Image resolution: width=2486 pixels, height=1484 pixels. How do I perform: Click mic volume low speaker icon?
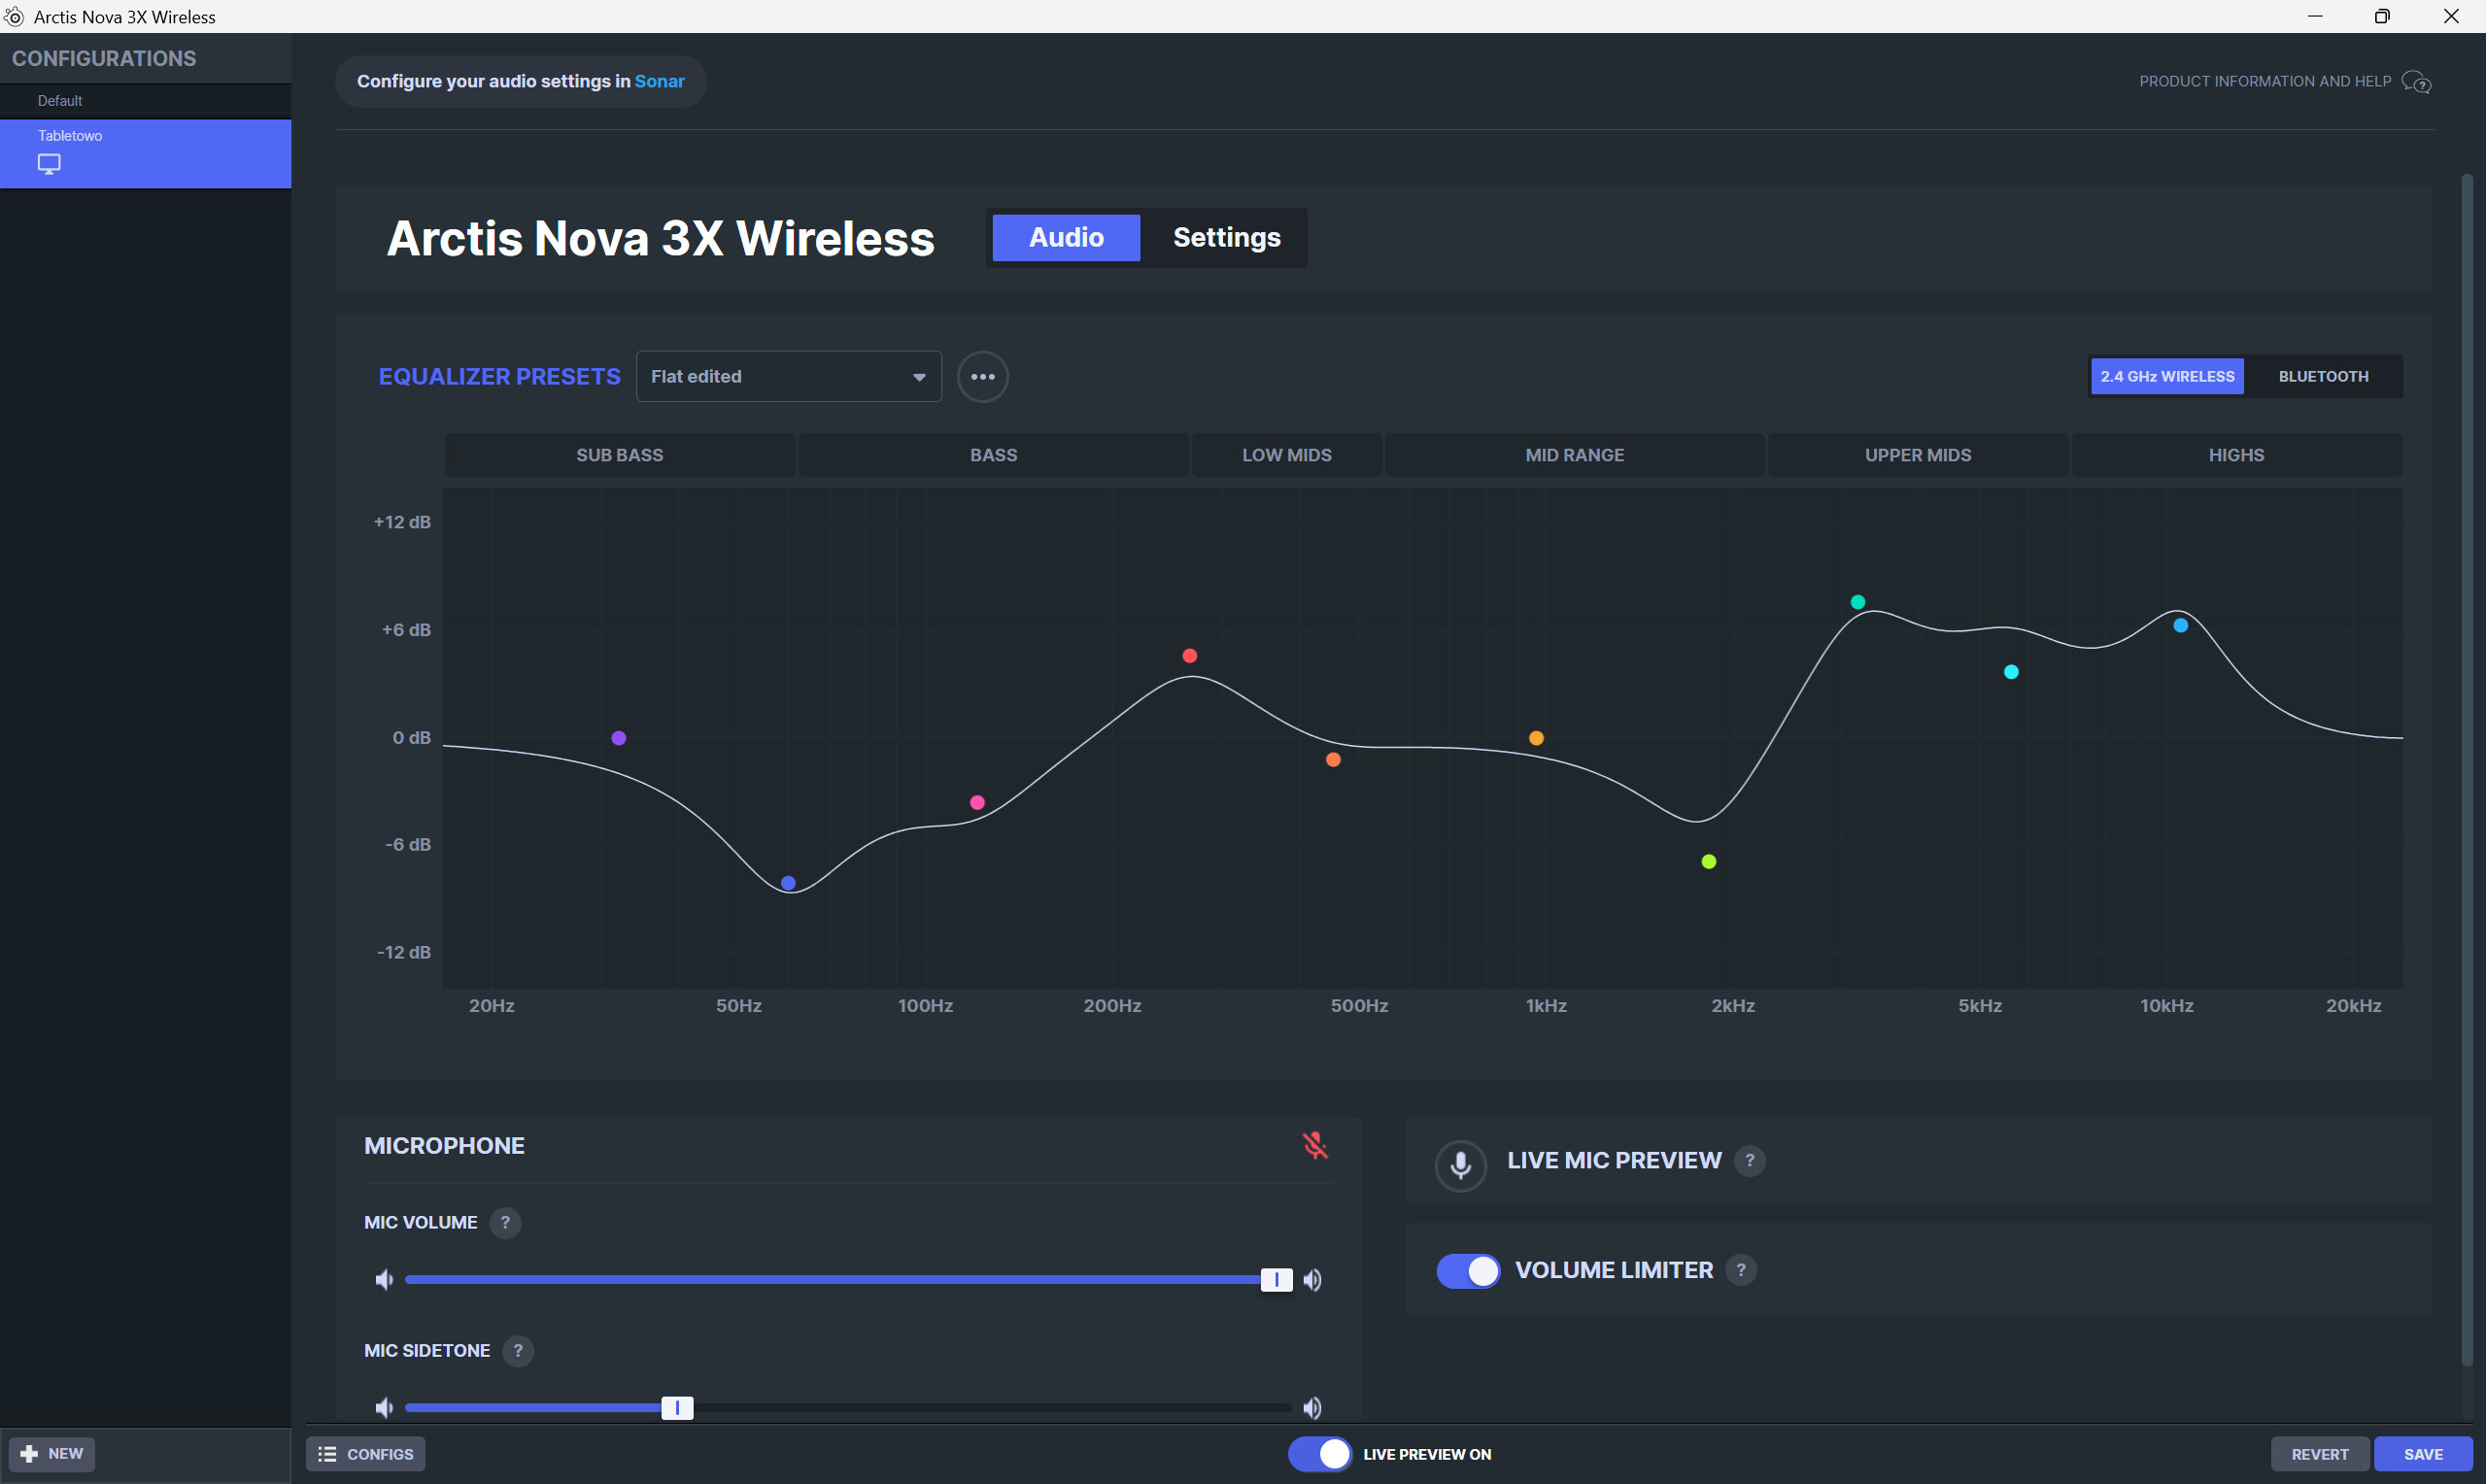(384, 1280)
